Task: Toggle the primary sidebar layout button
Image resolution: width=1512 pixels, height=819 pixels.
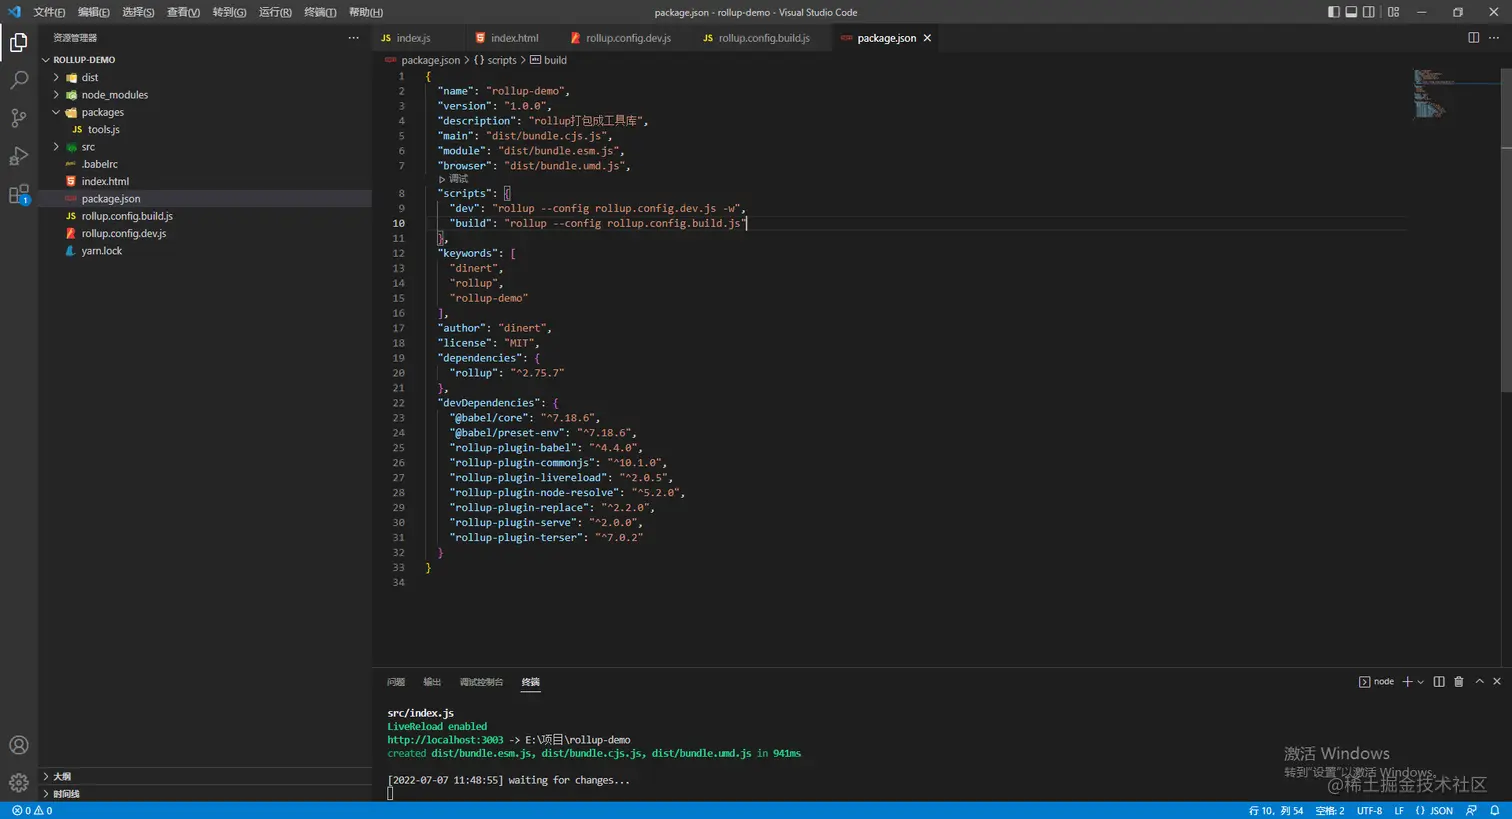Action: point(1333,12)
